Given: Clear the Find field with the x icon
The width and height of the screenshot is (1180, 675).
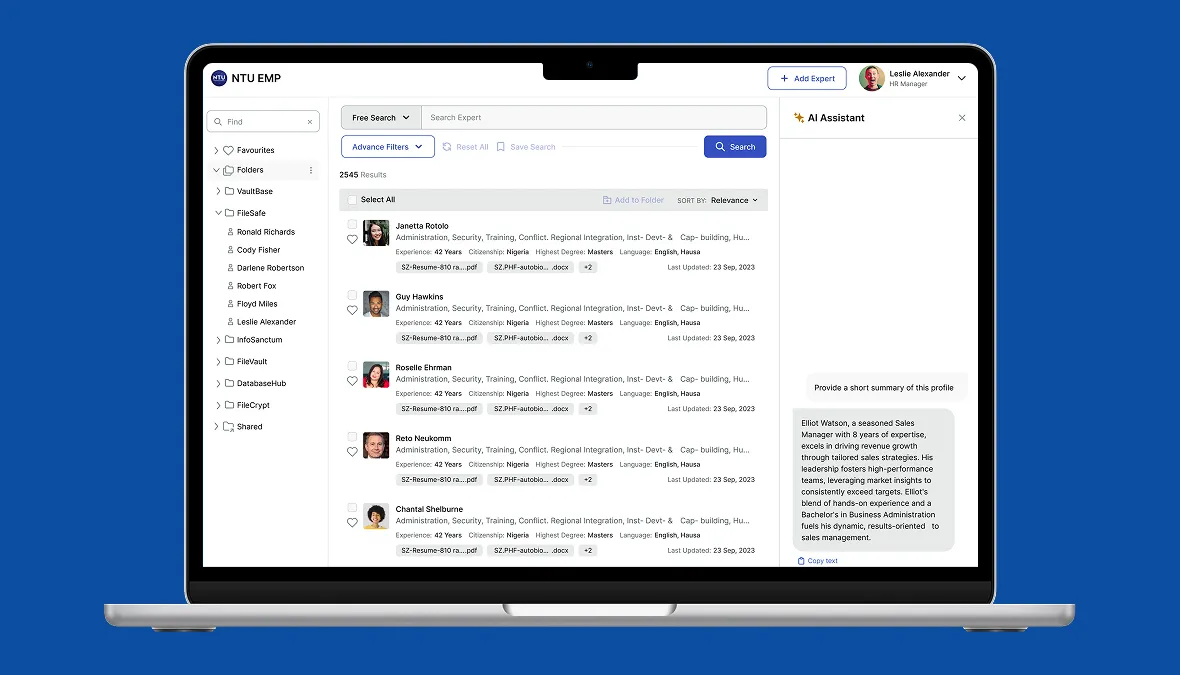Looking at the screenshot, I should pos(309,122).
